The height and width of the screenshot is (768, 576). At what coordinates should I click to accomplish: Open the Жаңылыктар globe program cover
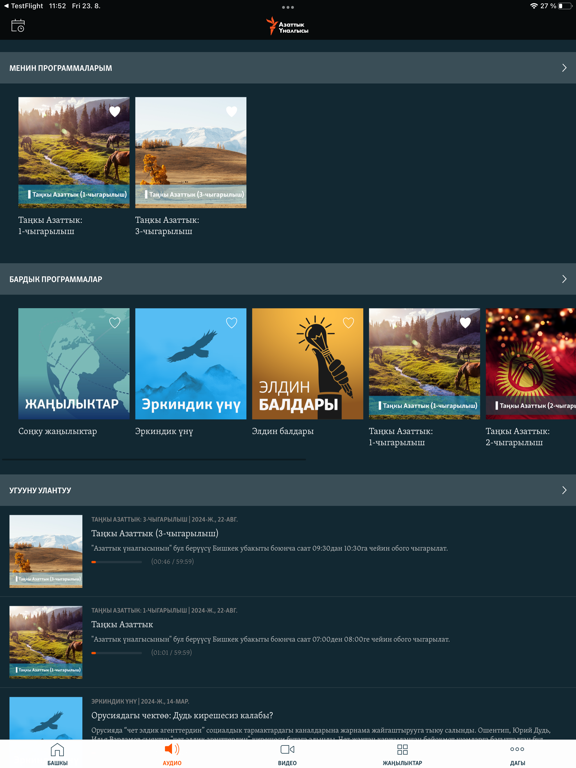(x=74, y=363)
